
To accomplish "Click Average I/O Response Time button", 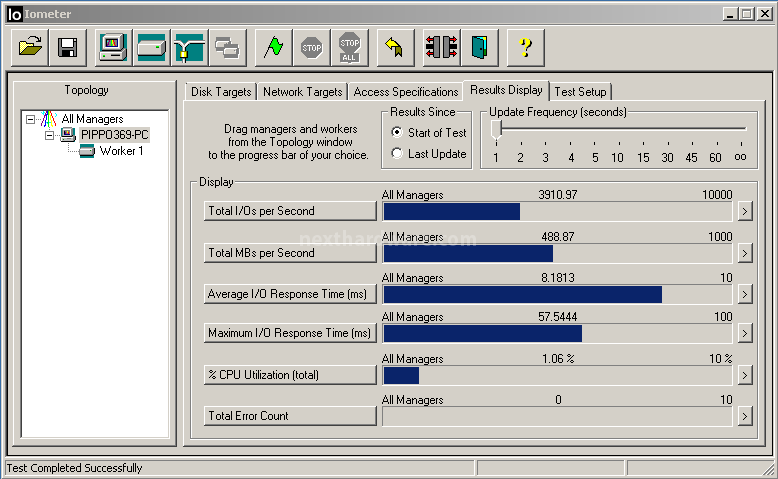I will point(290,294).
